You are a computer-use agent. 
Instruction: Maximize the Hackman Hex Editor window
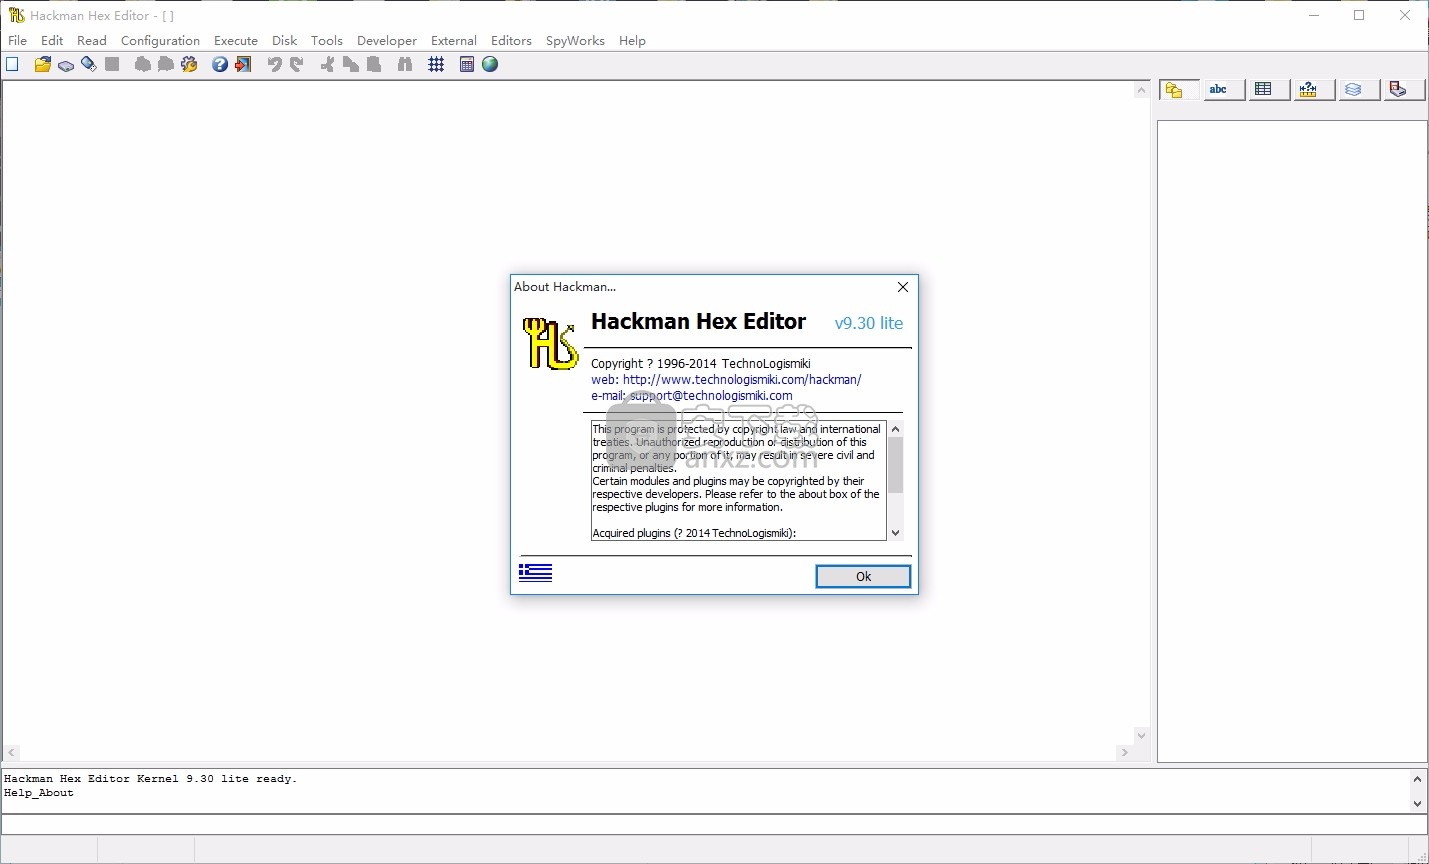pos(1359,15)
